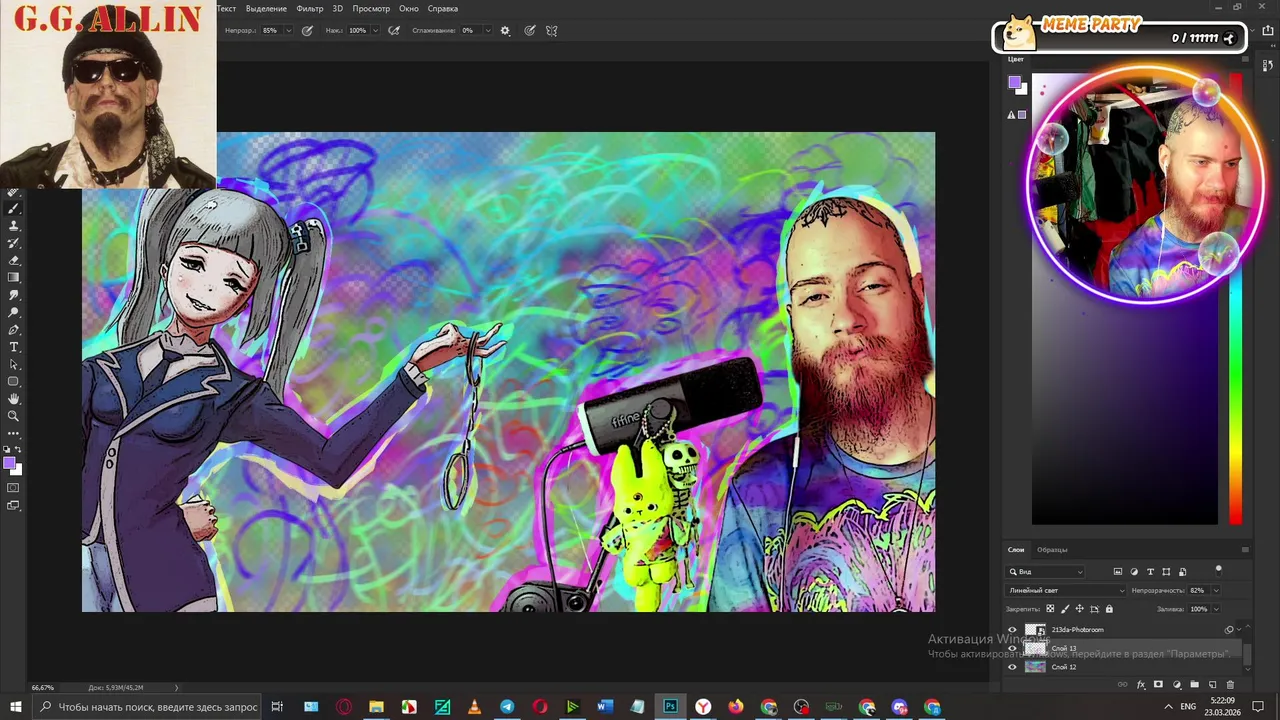Open brush smoothing settings gear
The width and height of the screenshot is (1280, 720).
(505, 31)
